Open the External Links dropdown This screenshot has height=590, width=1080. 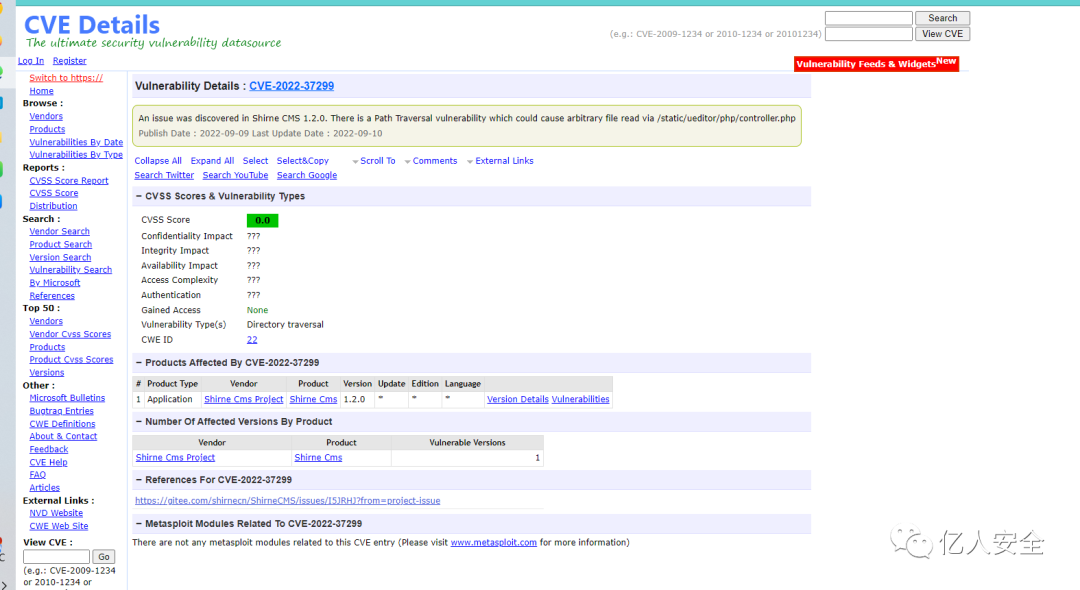point(500,161)
